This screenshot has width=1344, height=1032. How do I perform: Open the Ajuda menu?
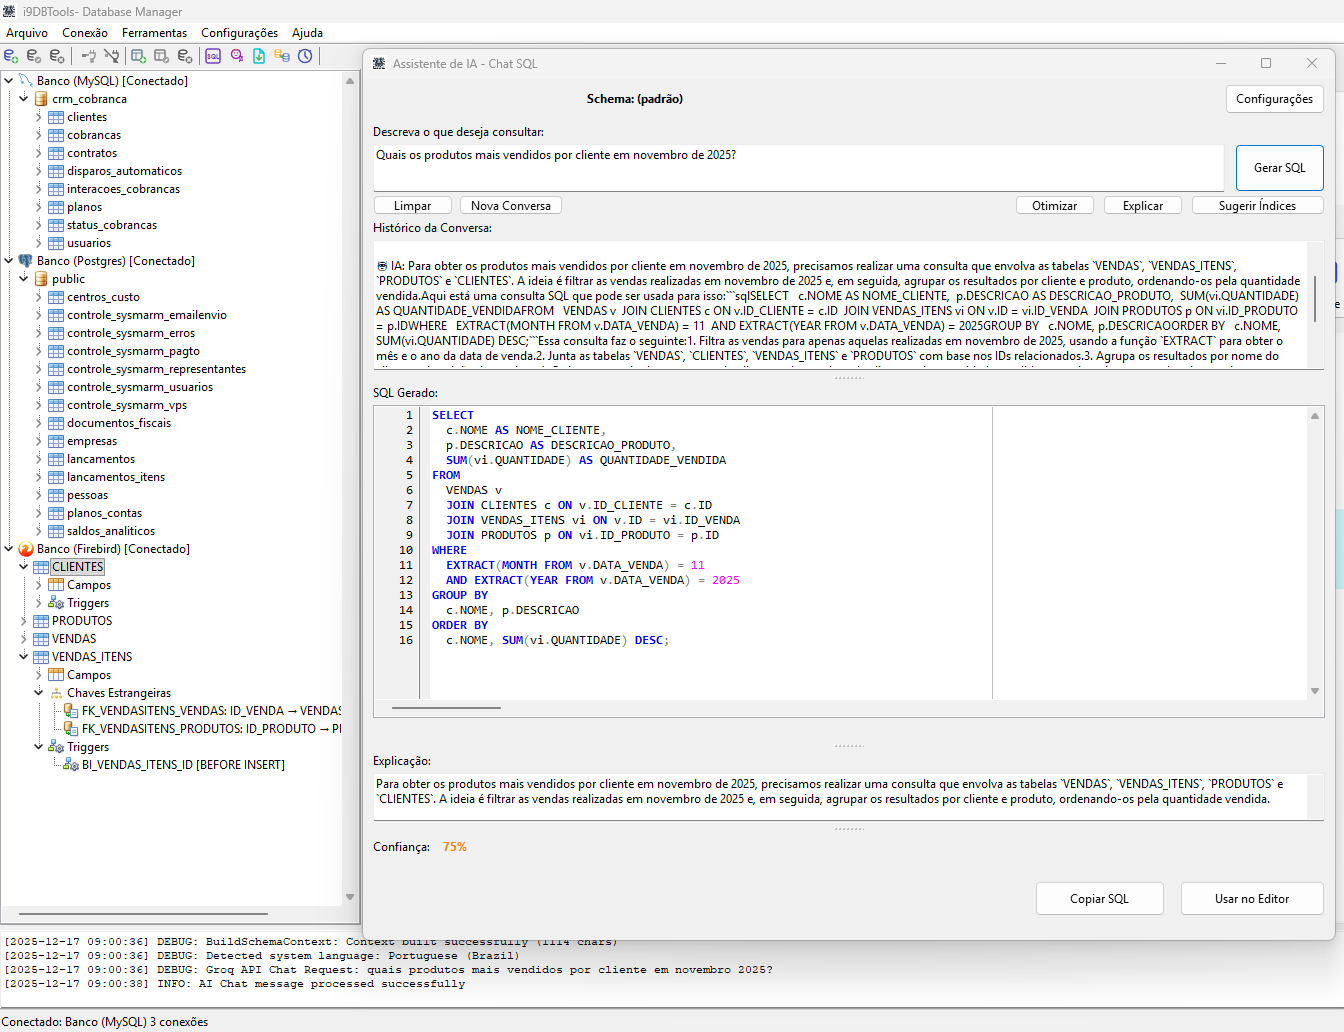(x=307, y=33)
